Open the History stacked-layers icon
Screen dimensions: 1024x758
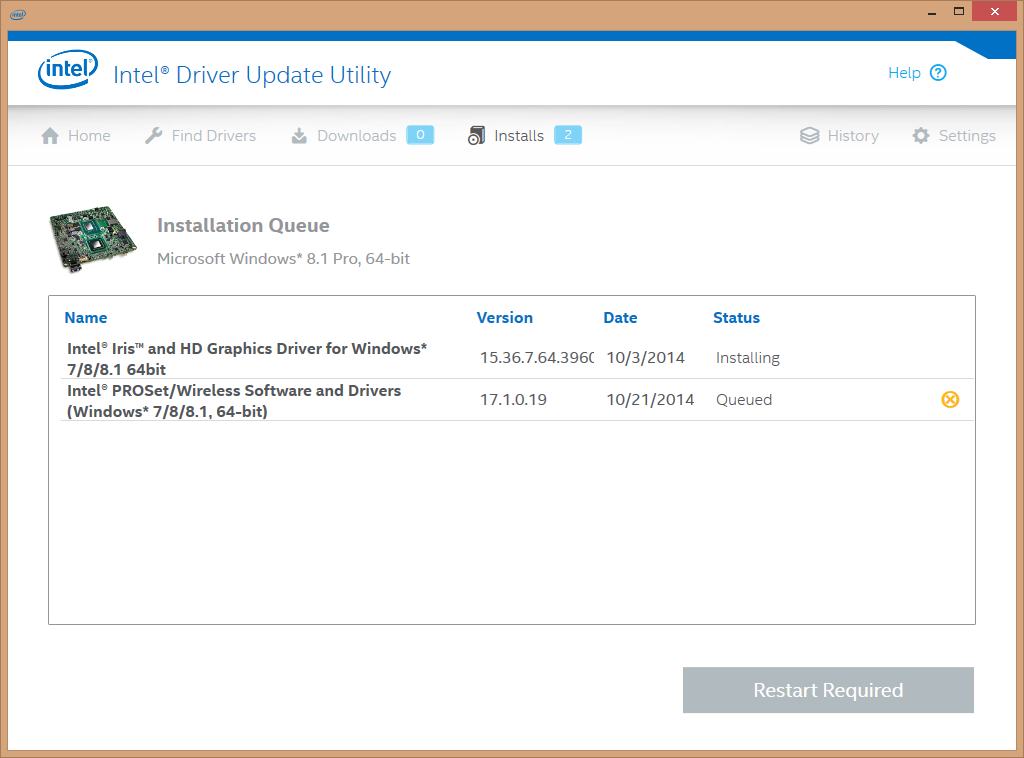808,135
